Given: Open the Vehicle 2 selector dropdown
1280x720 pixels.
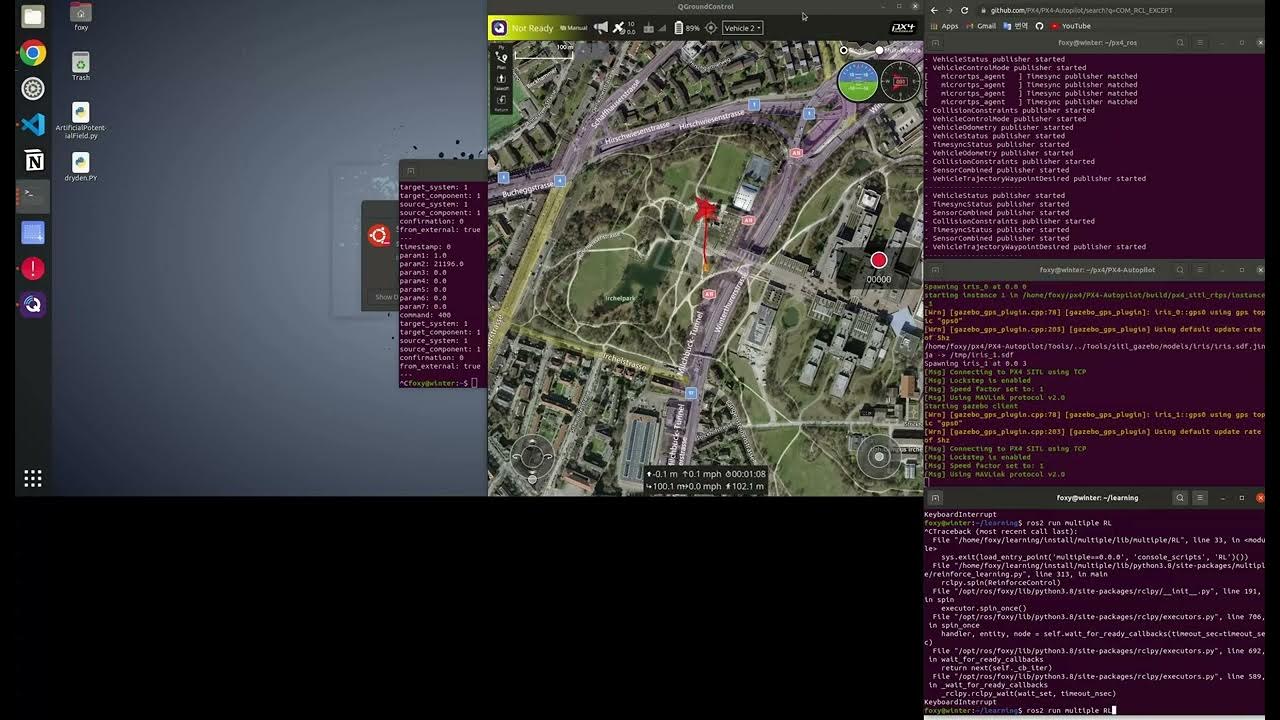Looking at the screenshot, I should coord(742,28).
